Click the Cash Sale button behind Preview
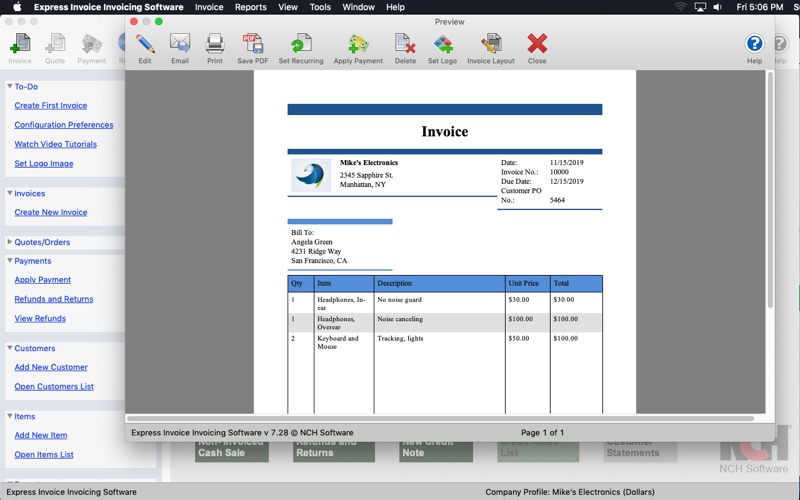The width and height of the screenshot is (800, 500). pyautogui.click(x=232, y=452)
